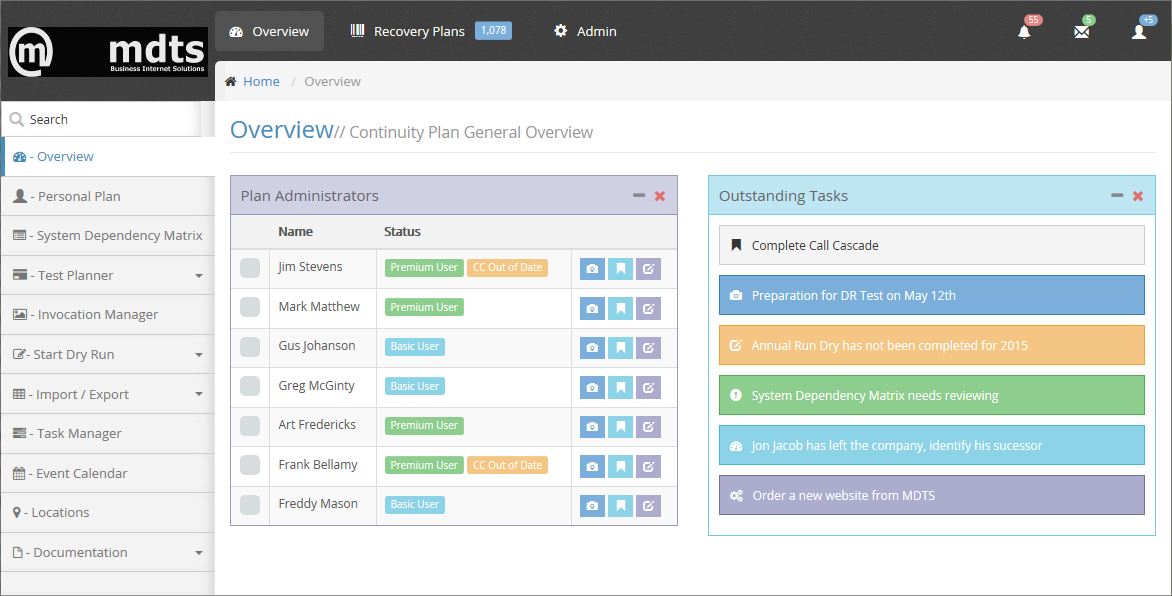Click the bookmark icon for Frank Bellamy
Image resolution: width=1172 pixels, height=596 pixels.
click(x=620, y=466)
